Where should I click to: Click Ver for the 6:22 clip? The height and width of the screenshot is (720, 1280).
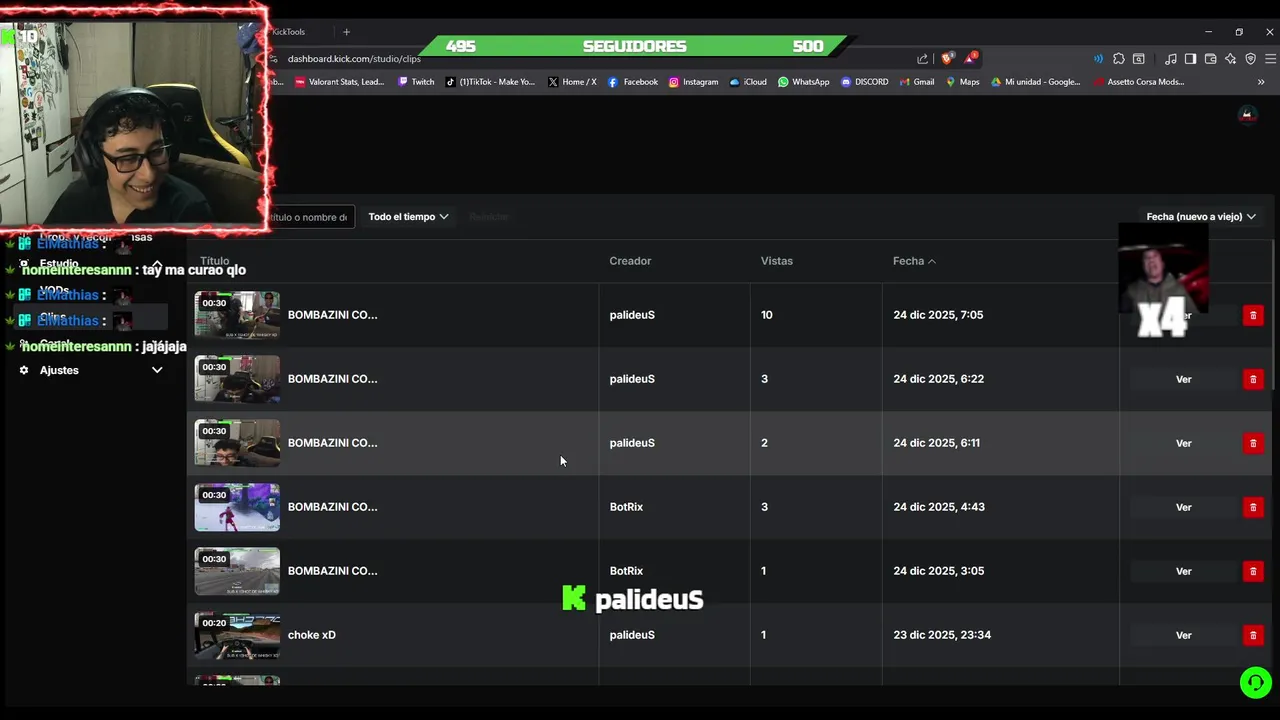[1183, 379]
